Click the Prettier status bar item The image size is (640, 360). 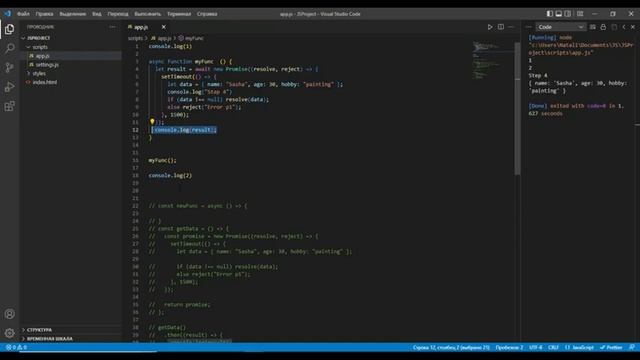coord(611,347)
